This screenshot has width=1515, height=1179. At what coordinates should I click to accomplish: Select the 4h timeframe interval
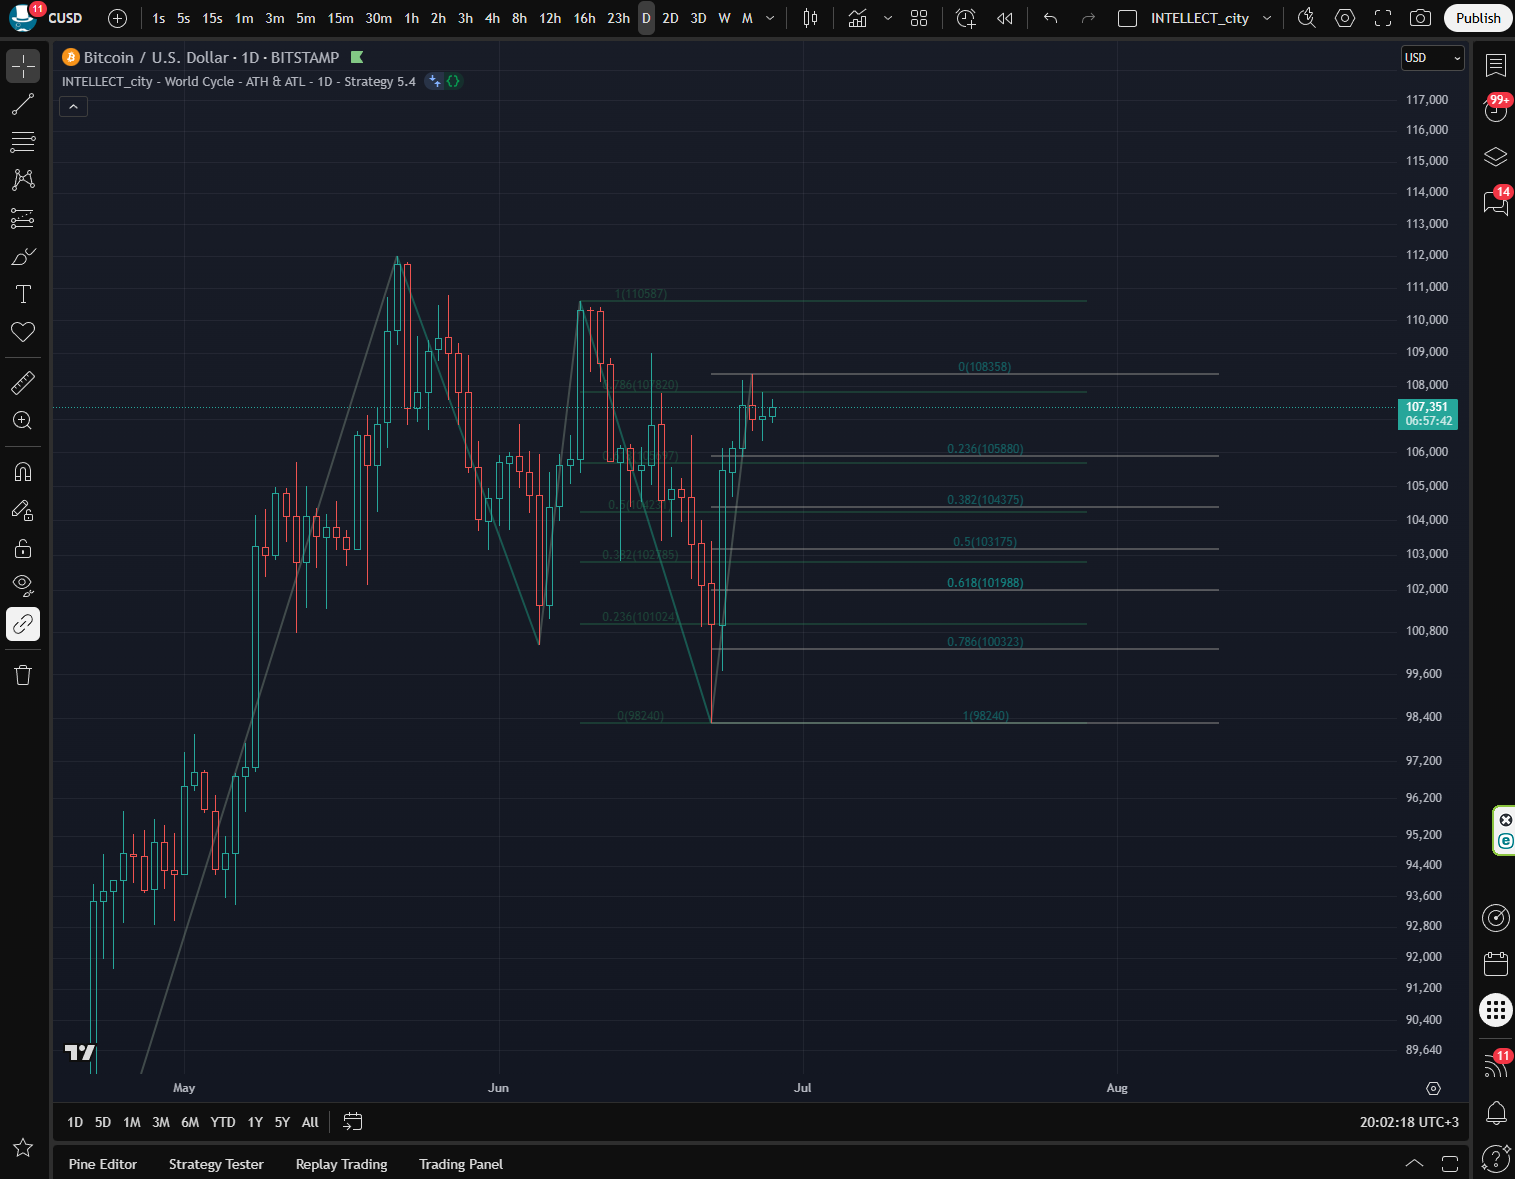[492, 18]
